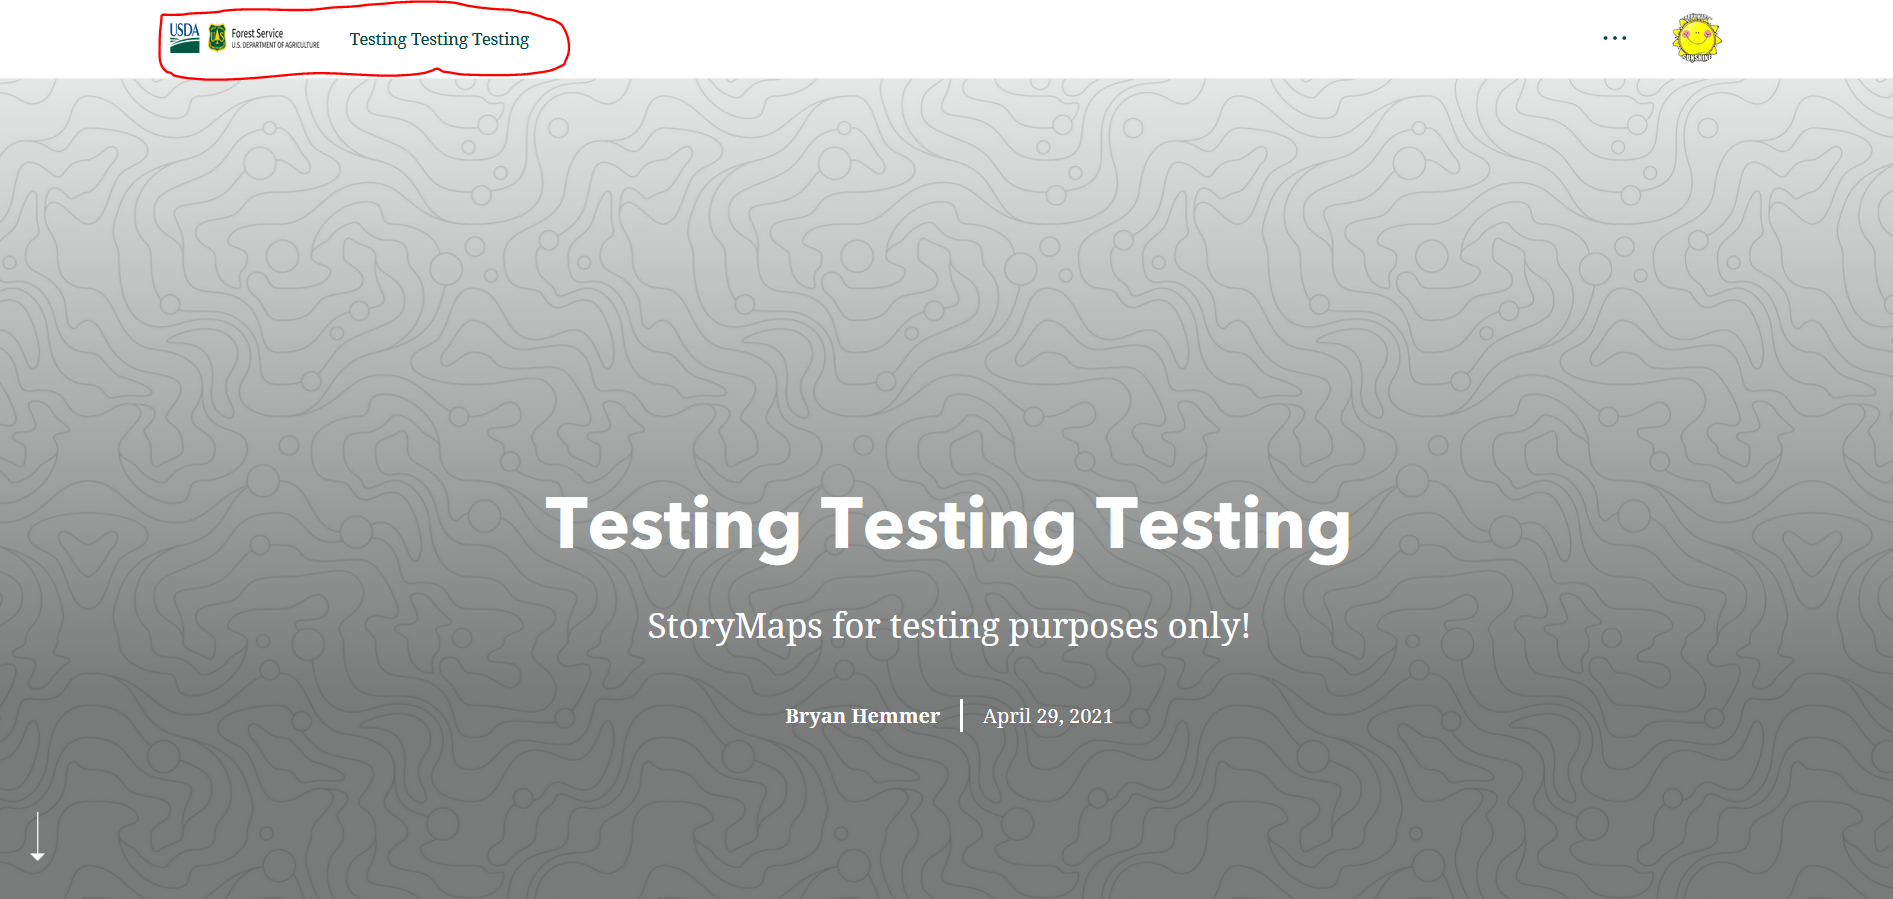Click the word "StoryMaps" in the subtitle
1893x899 pixels.
pos(735,626)
